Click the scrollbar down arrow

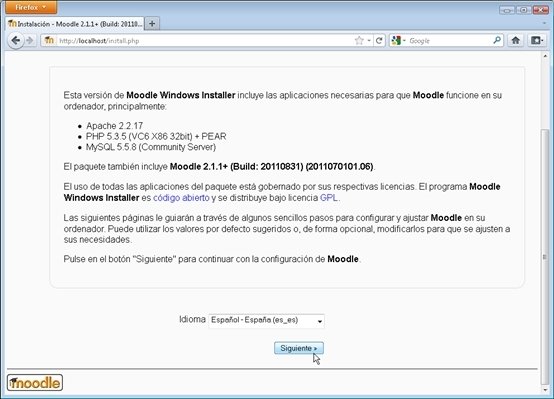click(545, 390)
